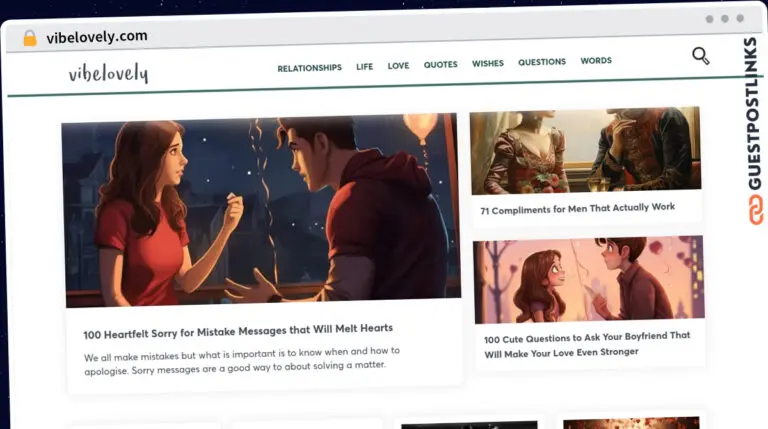Click the sorry messages excerpt text
This screenshot has height=429, width=768.
point(242,361)
